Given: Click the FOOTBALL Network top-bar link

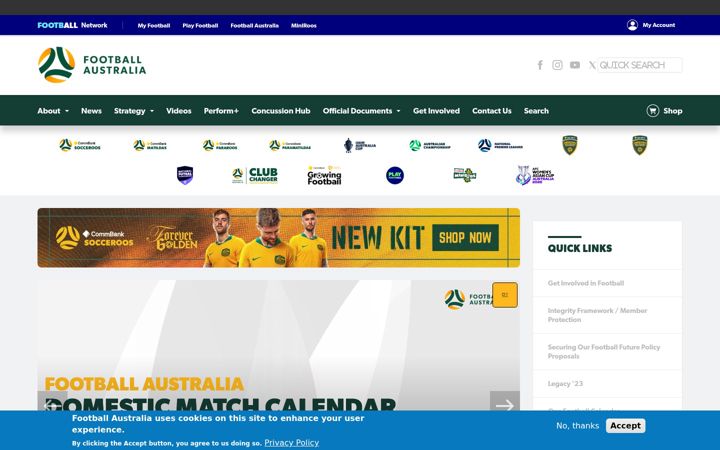Looking at the screenshot, I should (72, 25).
